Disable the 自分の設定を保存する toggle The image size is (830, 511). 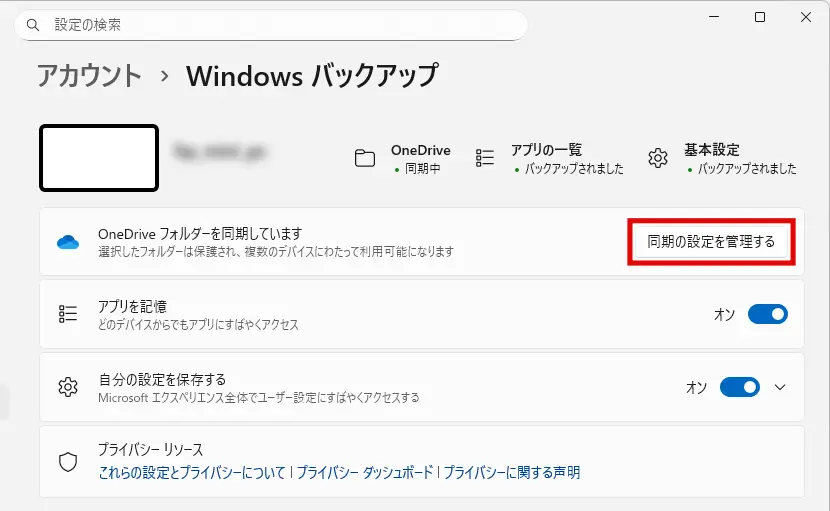(739, 387)
